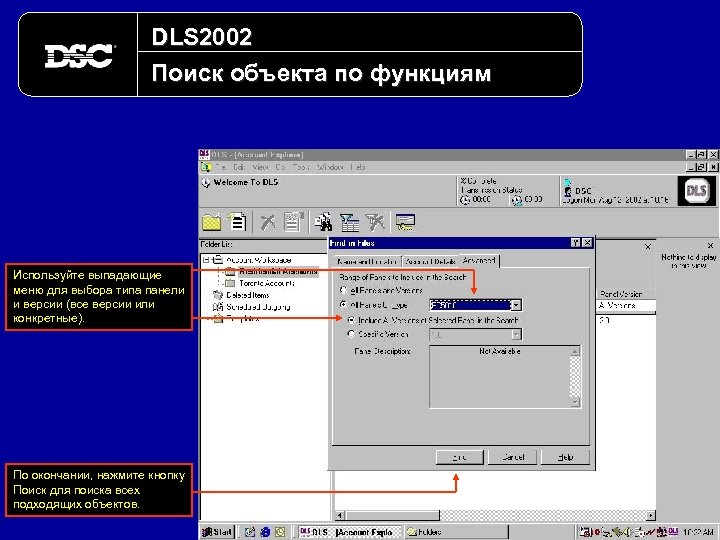
Task: Select All Panels of Type radio button
Action: [343, 304]
